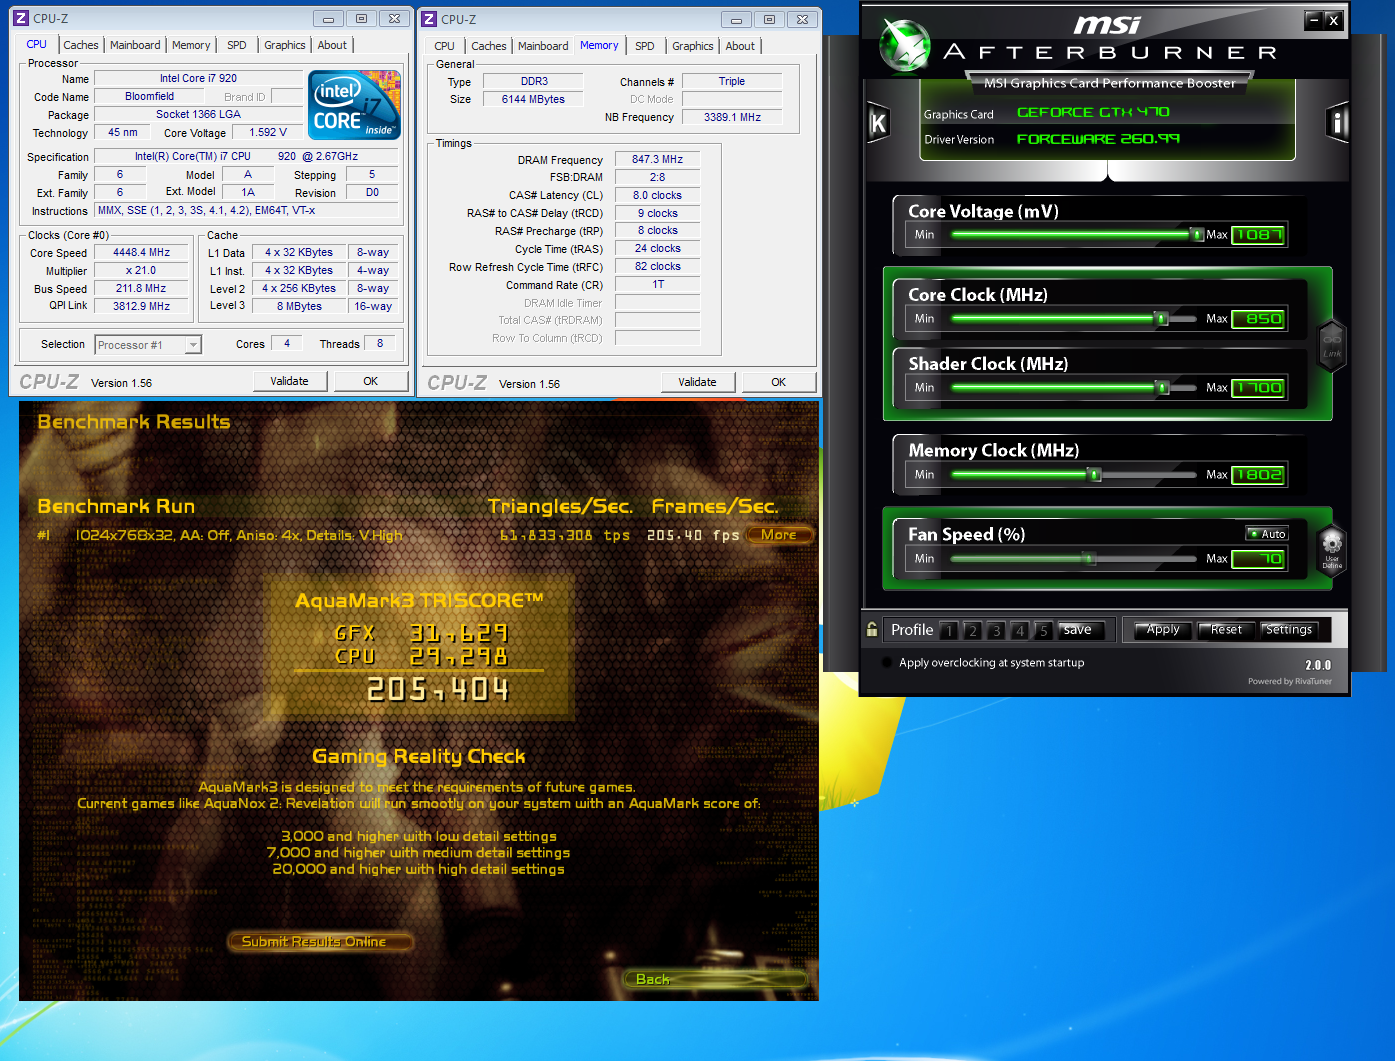Click the Intel Core i7 inside logo
The image size is (1395, 1061).
tap(354, 104)
